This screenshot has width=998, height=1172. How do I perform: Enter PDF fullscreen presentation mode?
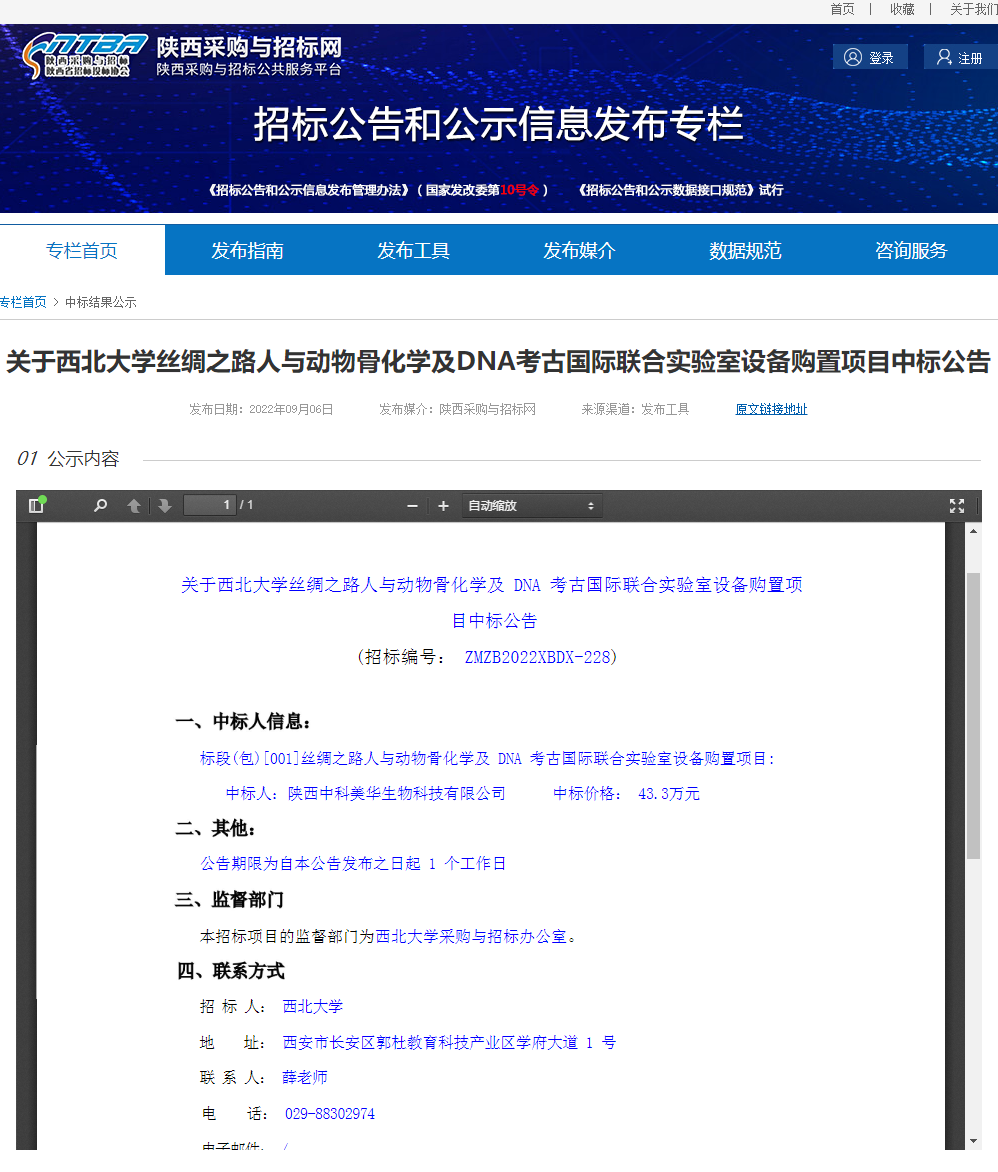click(957, 506)
